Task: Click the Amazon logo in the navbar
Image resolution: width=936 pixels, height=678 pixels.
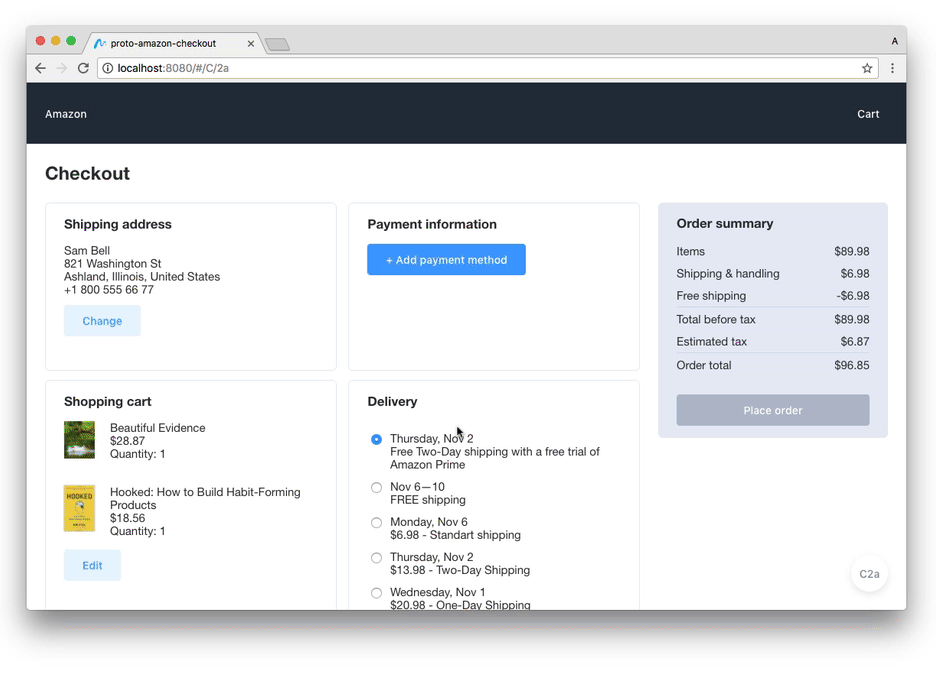Action: click(x=66, y=114)
